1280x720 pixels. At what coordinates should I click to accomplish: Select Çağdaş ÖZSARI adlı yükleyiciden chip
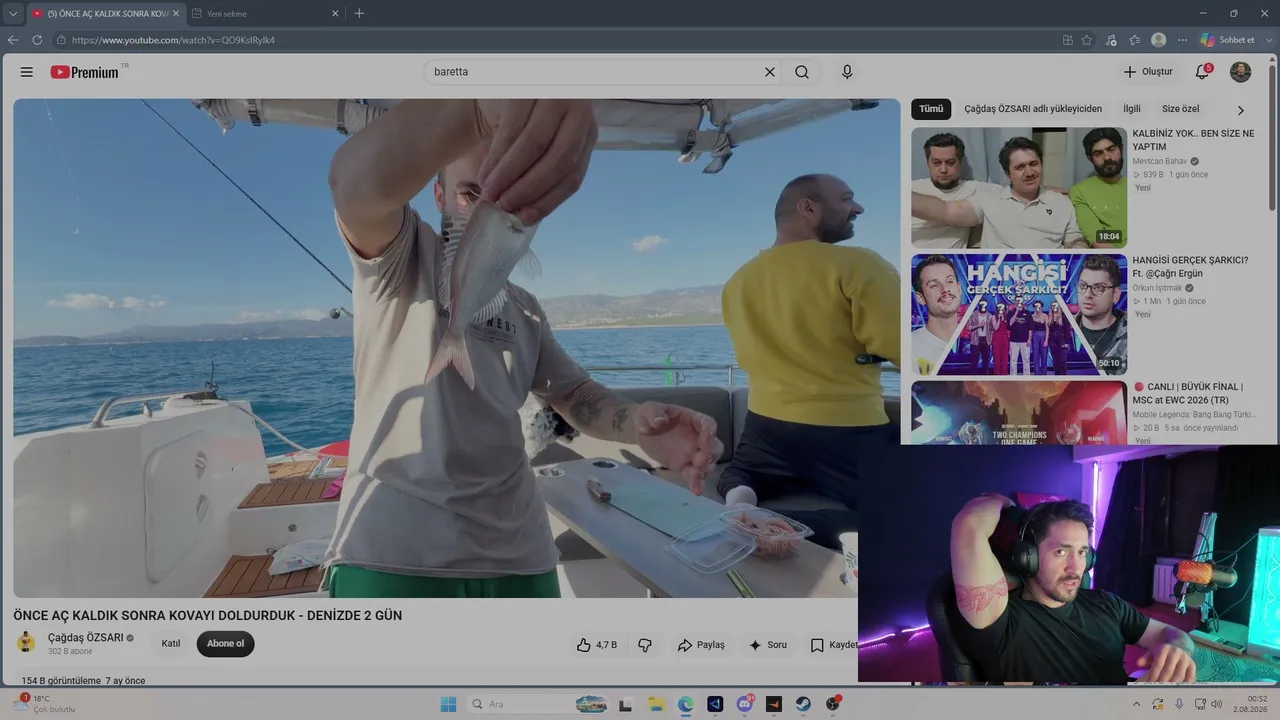click(x=1033, y=109)
